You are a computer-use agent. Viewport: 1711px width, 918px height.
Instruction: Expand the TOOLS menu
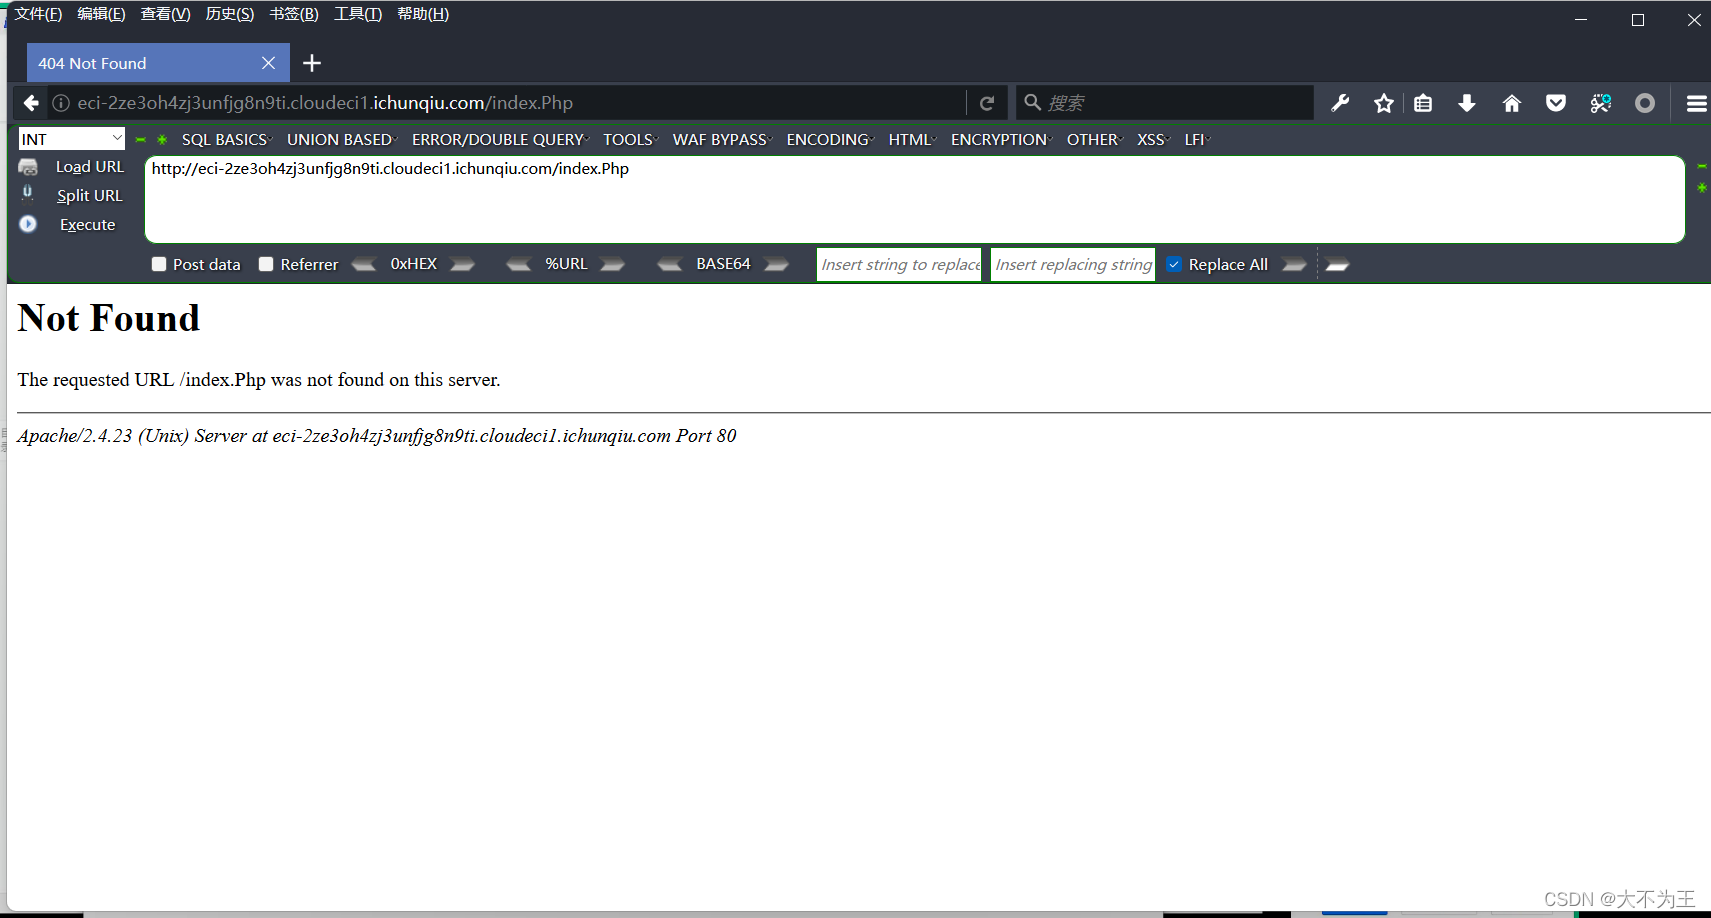(x=630, y=140)
